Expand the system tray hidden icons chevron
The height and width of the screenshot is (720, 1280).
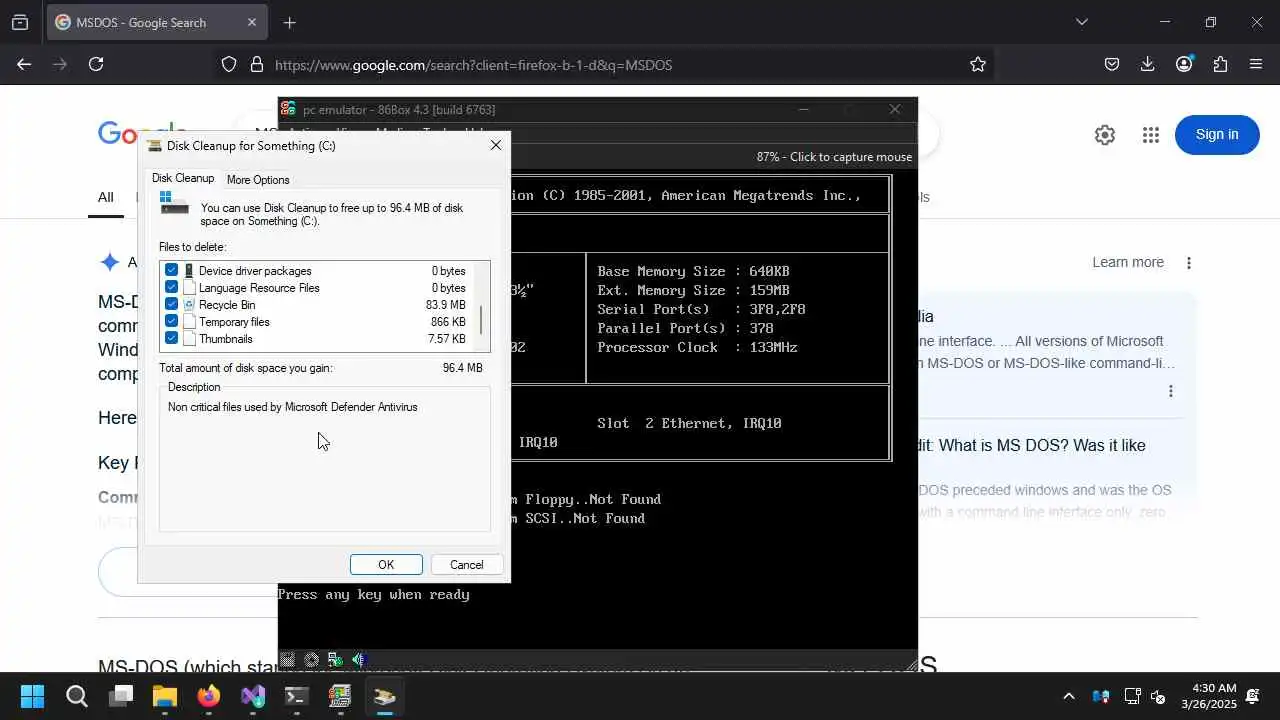(1069, 696)
